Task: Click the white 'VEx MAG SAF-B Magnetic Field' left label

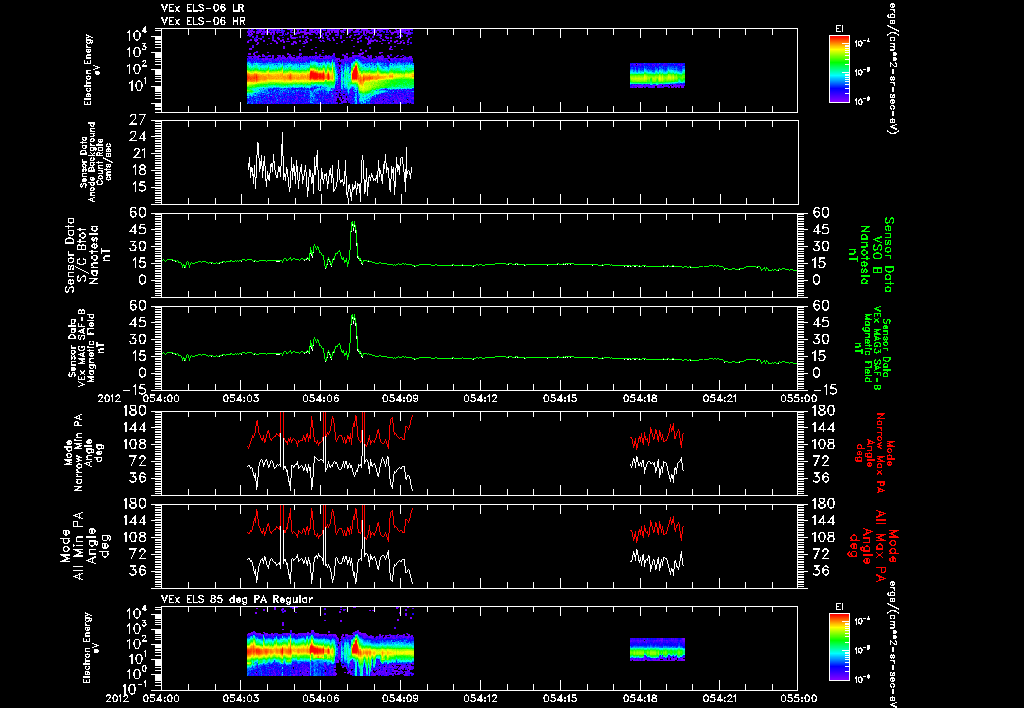Action: [x=87, y=348]
